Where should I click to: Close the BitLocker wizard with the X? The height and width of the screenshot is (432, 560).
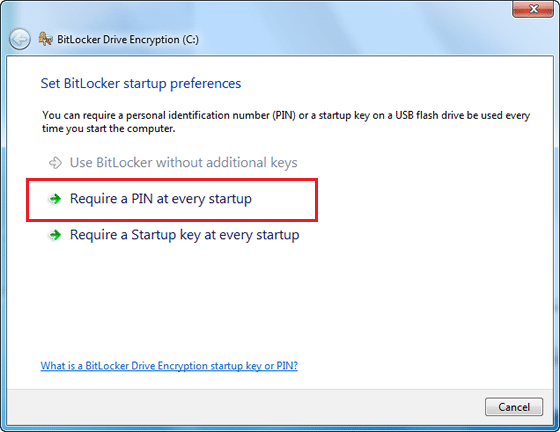pyautogui.click(x=533, y=9)
